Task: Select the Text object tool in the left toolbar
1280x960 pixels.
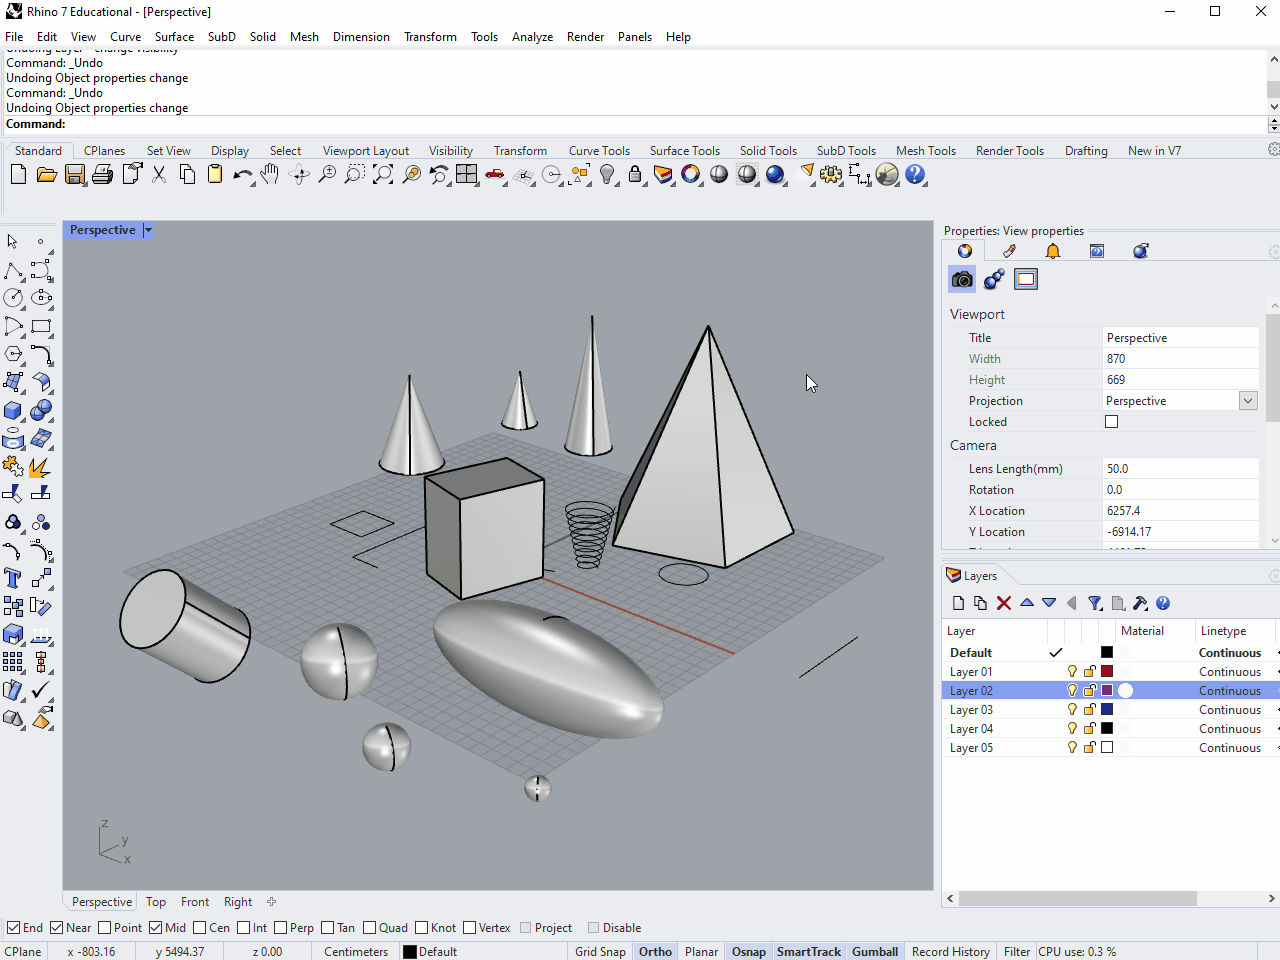Action: [13, 578]
